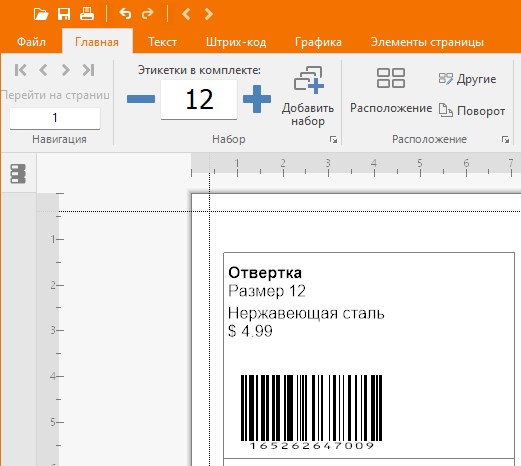The height and width of the screenshot is (466, 521).
Task: Select the Отвертка title text on label
Action: pos(265,273)
